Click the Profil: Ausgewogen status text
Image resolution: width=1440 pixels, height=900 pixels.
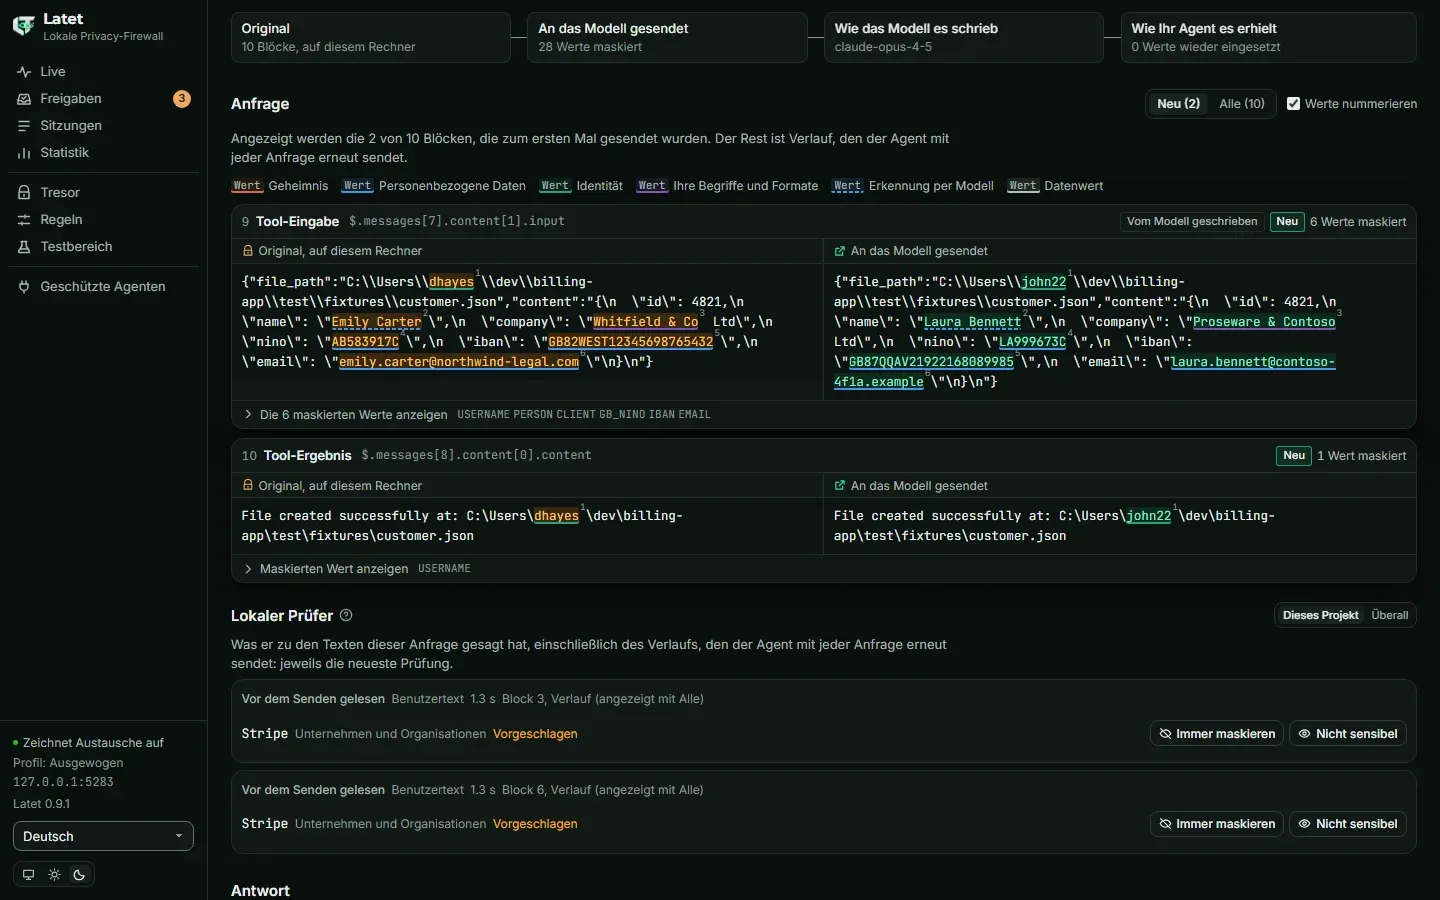point(68,763)
